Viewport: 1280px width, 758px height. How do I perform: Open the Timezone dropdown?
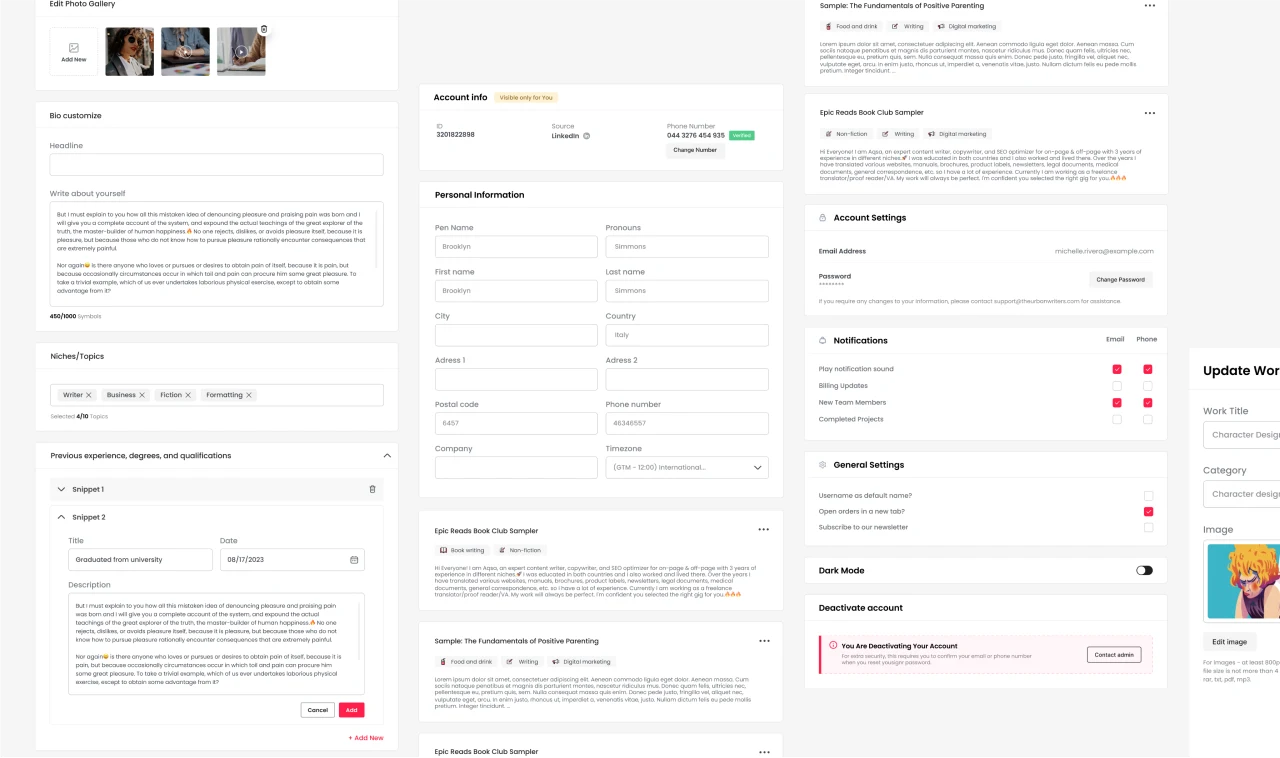tap(687, 467)
